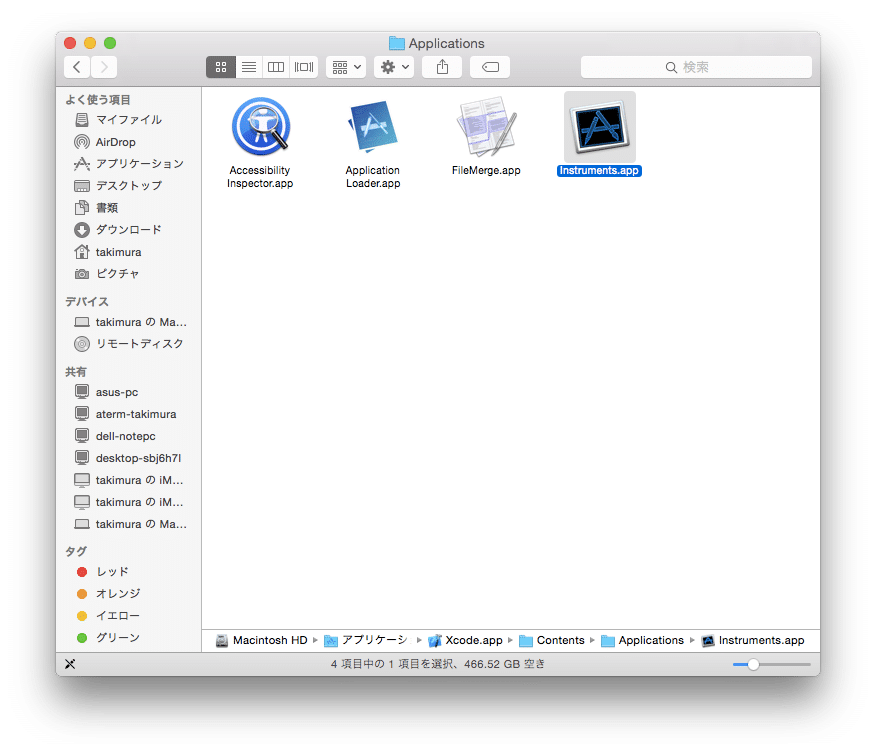
Task: Click the アプリケーシ folder in the path bar
Action: pos(367,640)
